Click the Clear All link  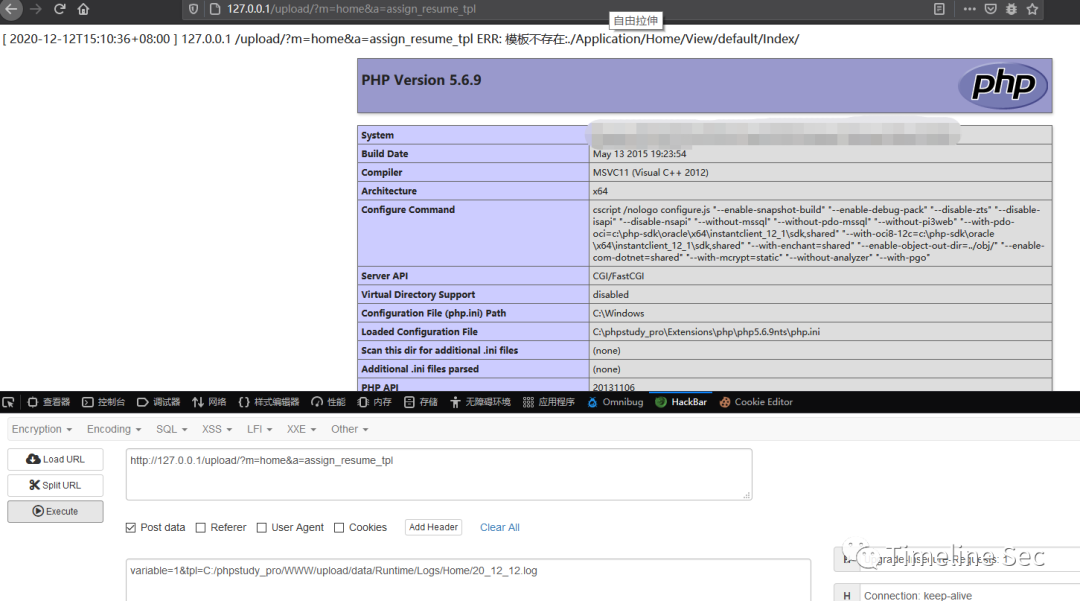499,527
